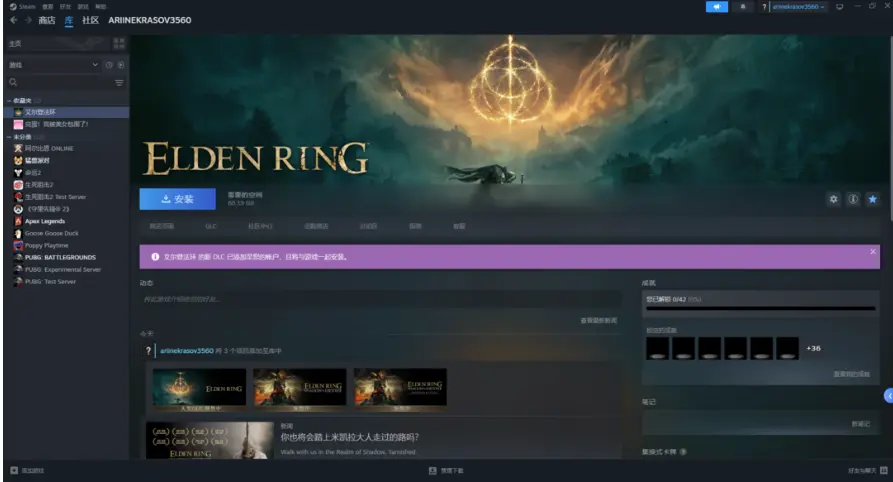Image resolution: width=893 pixels, height=482 pixels.
Task: Click the info icon in purple banner
Action: click(155, 257)
